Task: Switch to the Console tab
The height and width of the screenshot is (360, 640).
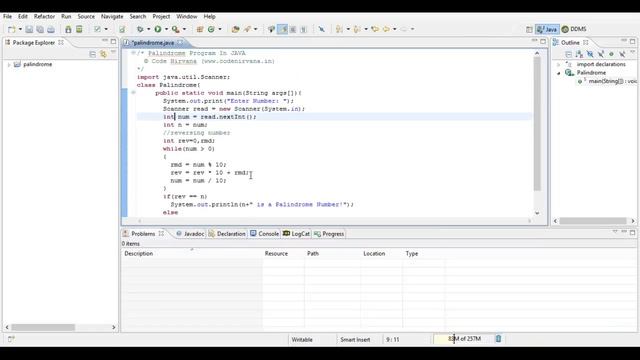Action: 264,234
